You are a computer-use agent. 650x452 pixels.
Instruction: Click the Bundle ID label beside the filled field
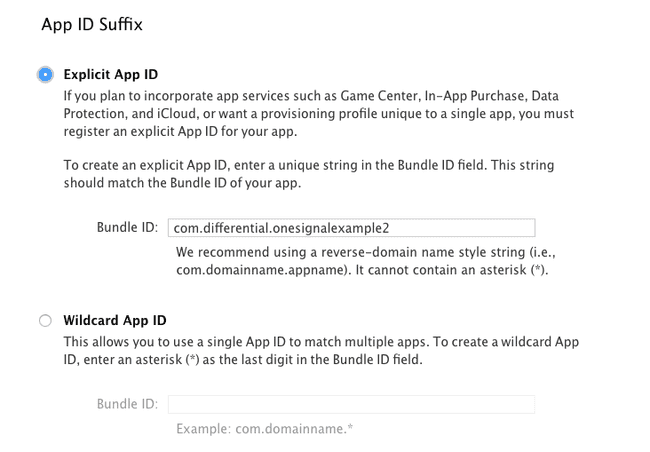127,227
